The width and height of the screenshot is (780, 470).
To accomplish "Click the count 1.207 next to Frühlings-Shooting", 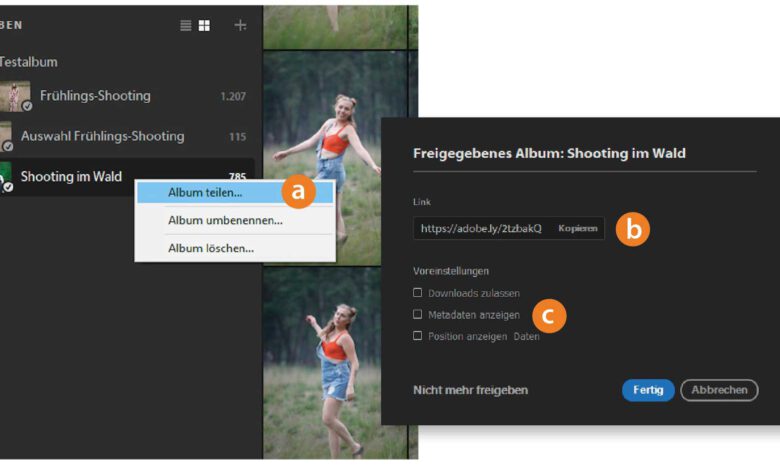I will click(233, 96).
